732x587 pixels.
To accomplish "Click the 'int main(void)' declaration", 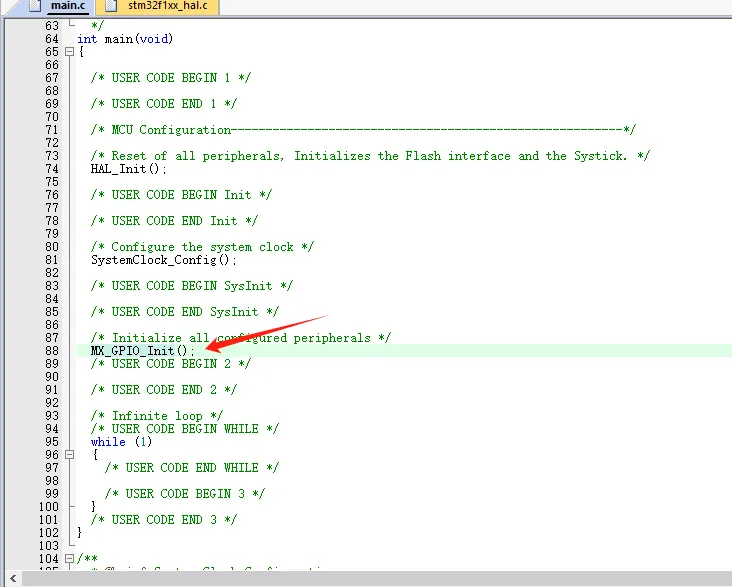I will click(125, 39).
